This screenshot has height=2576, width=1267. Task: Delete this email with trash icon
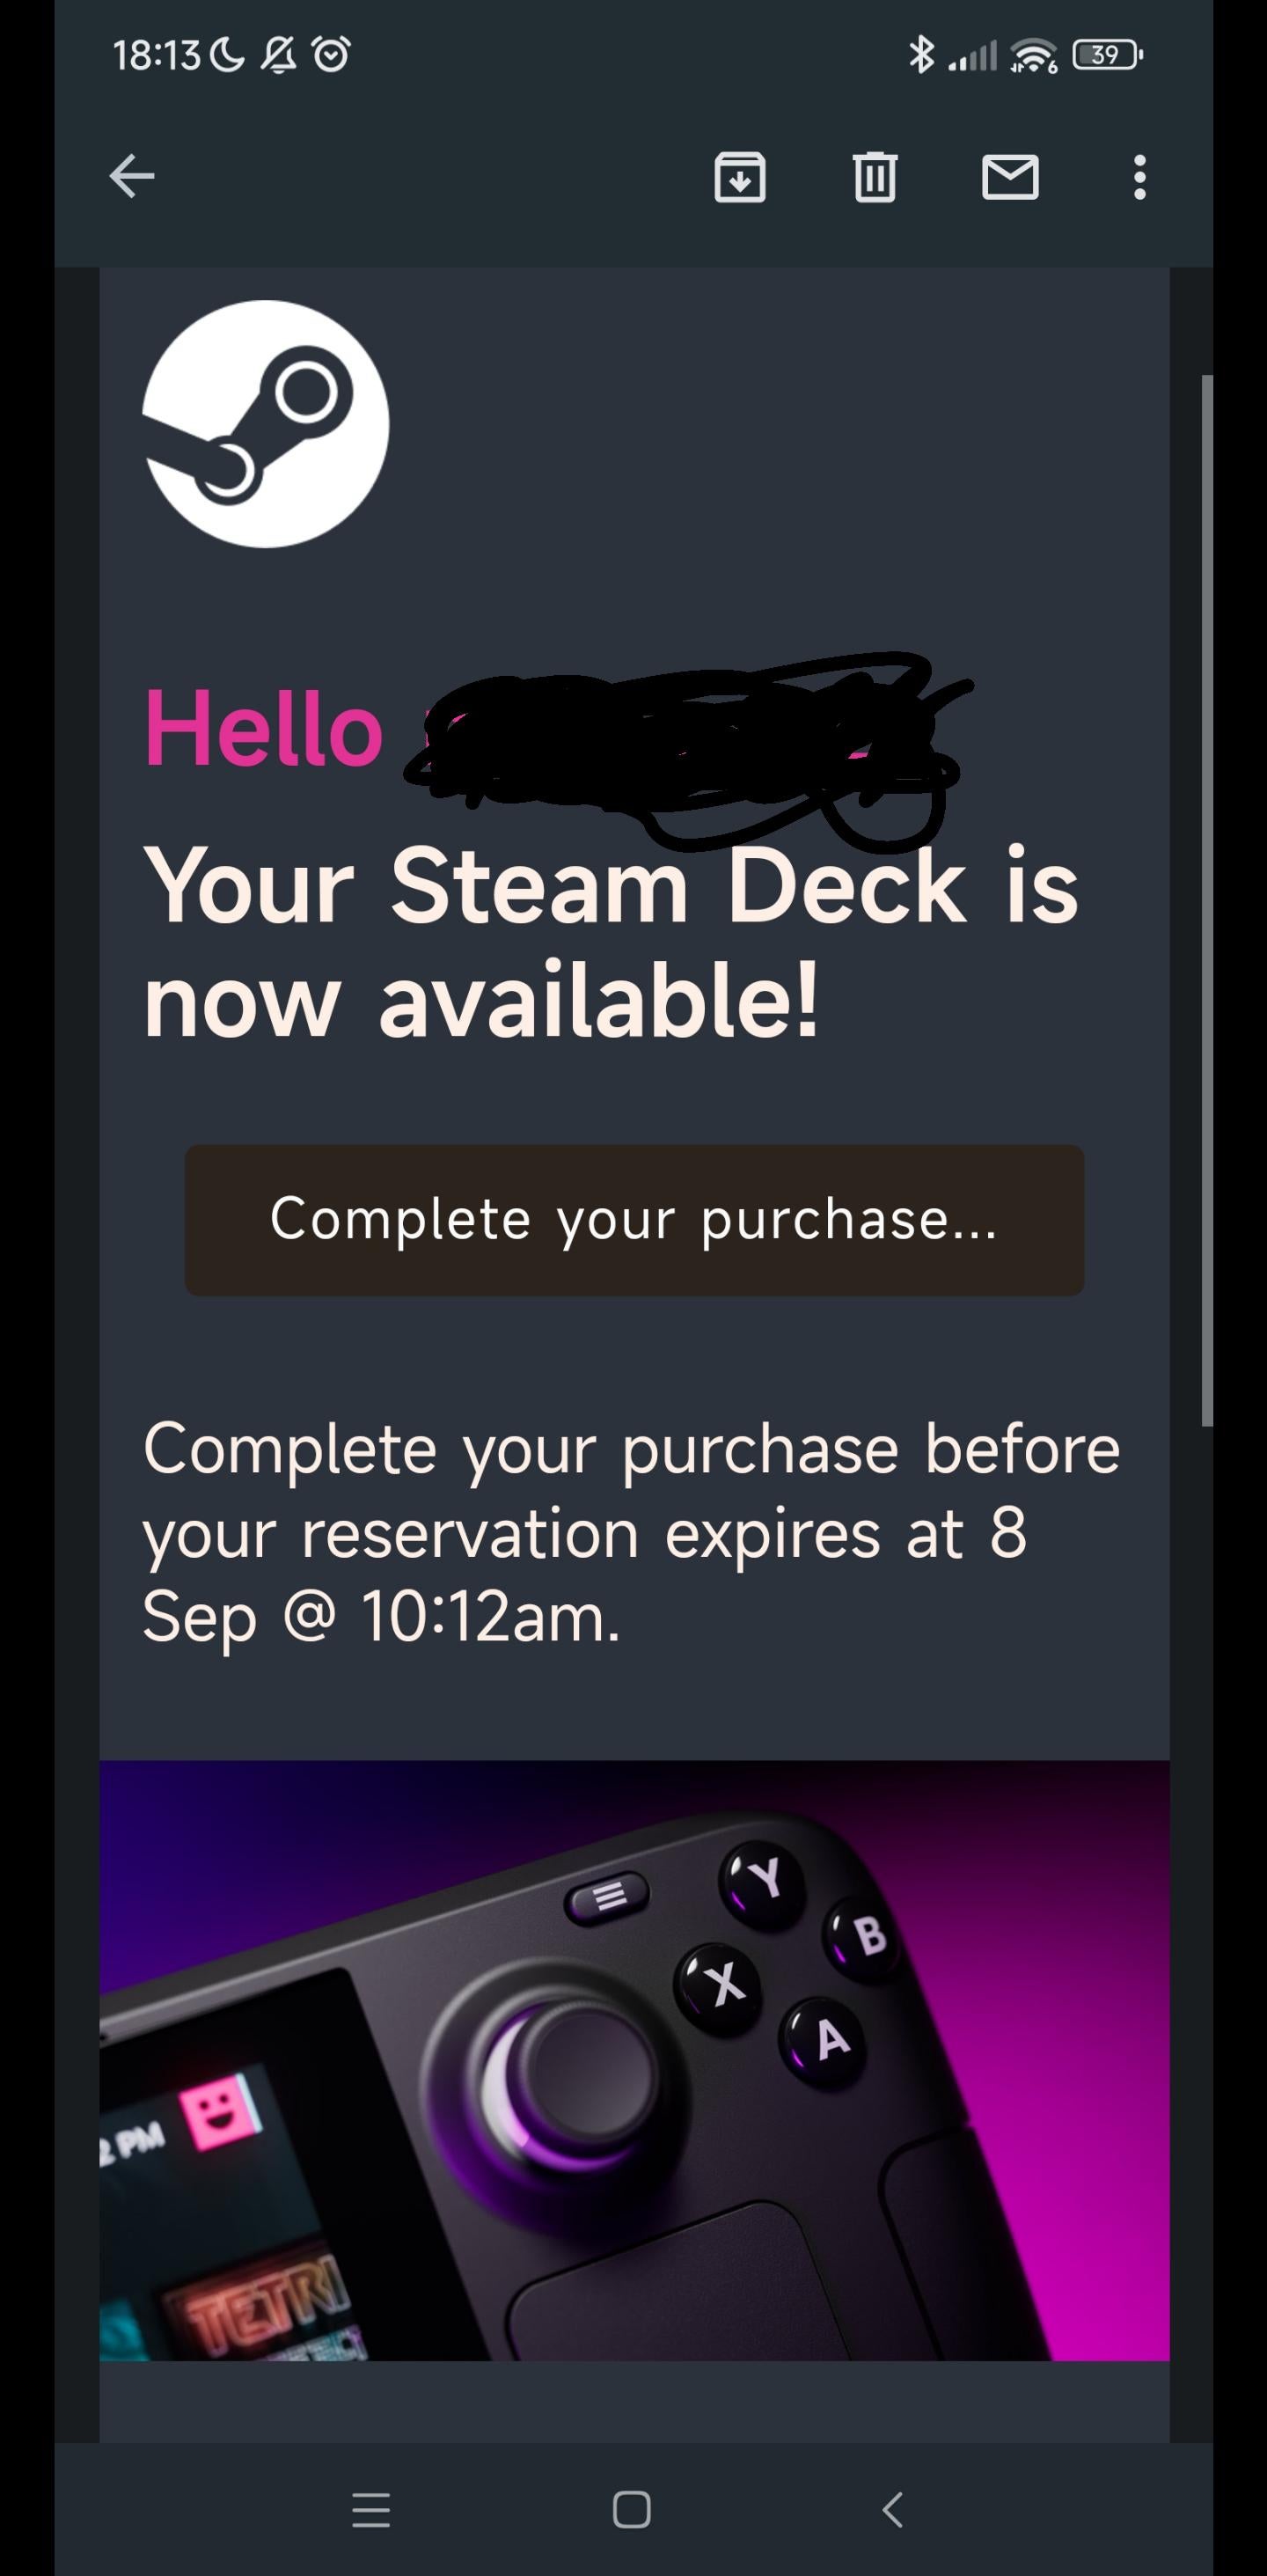875,178
